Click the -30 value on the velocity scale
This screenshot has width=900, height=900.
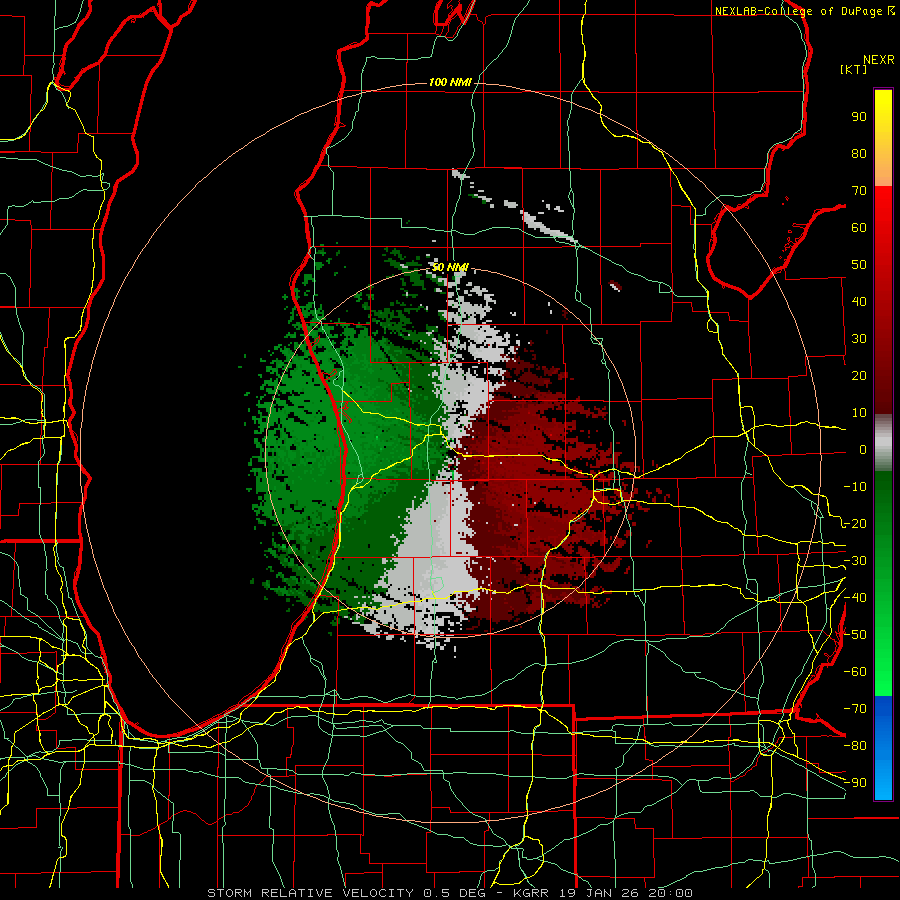[x=855, y=561]
